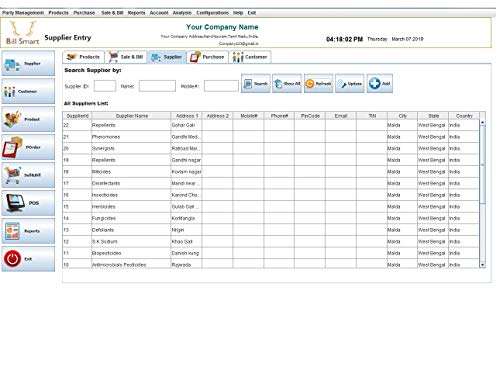
Task: Click the supplier list scrollbar down arrow
Action: click(x=482, y=265)
